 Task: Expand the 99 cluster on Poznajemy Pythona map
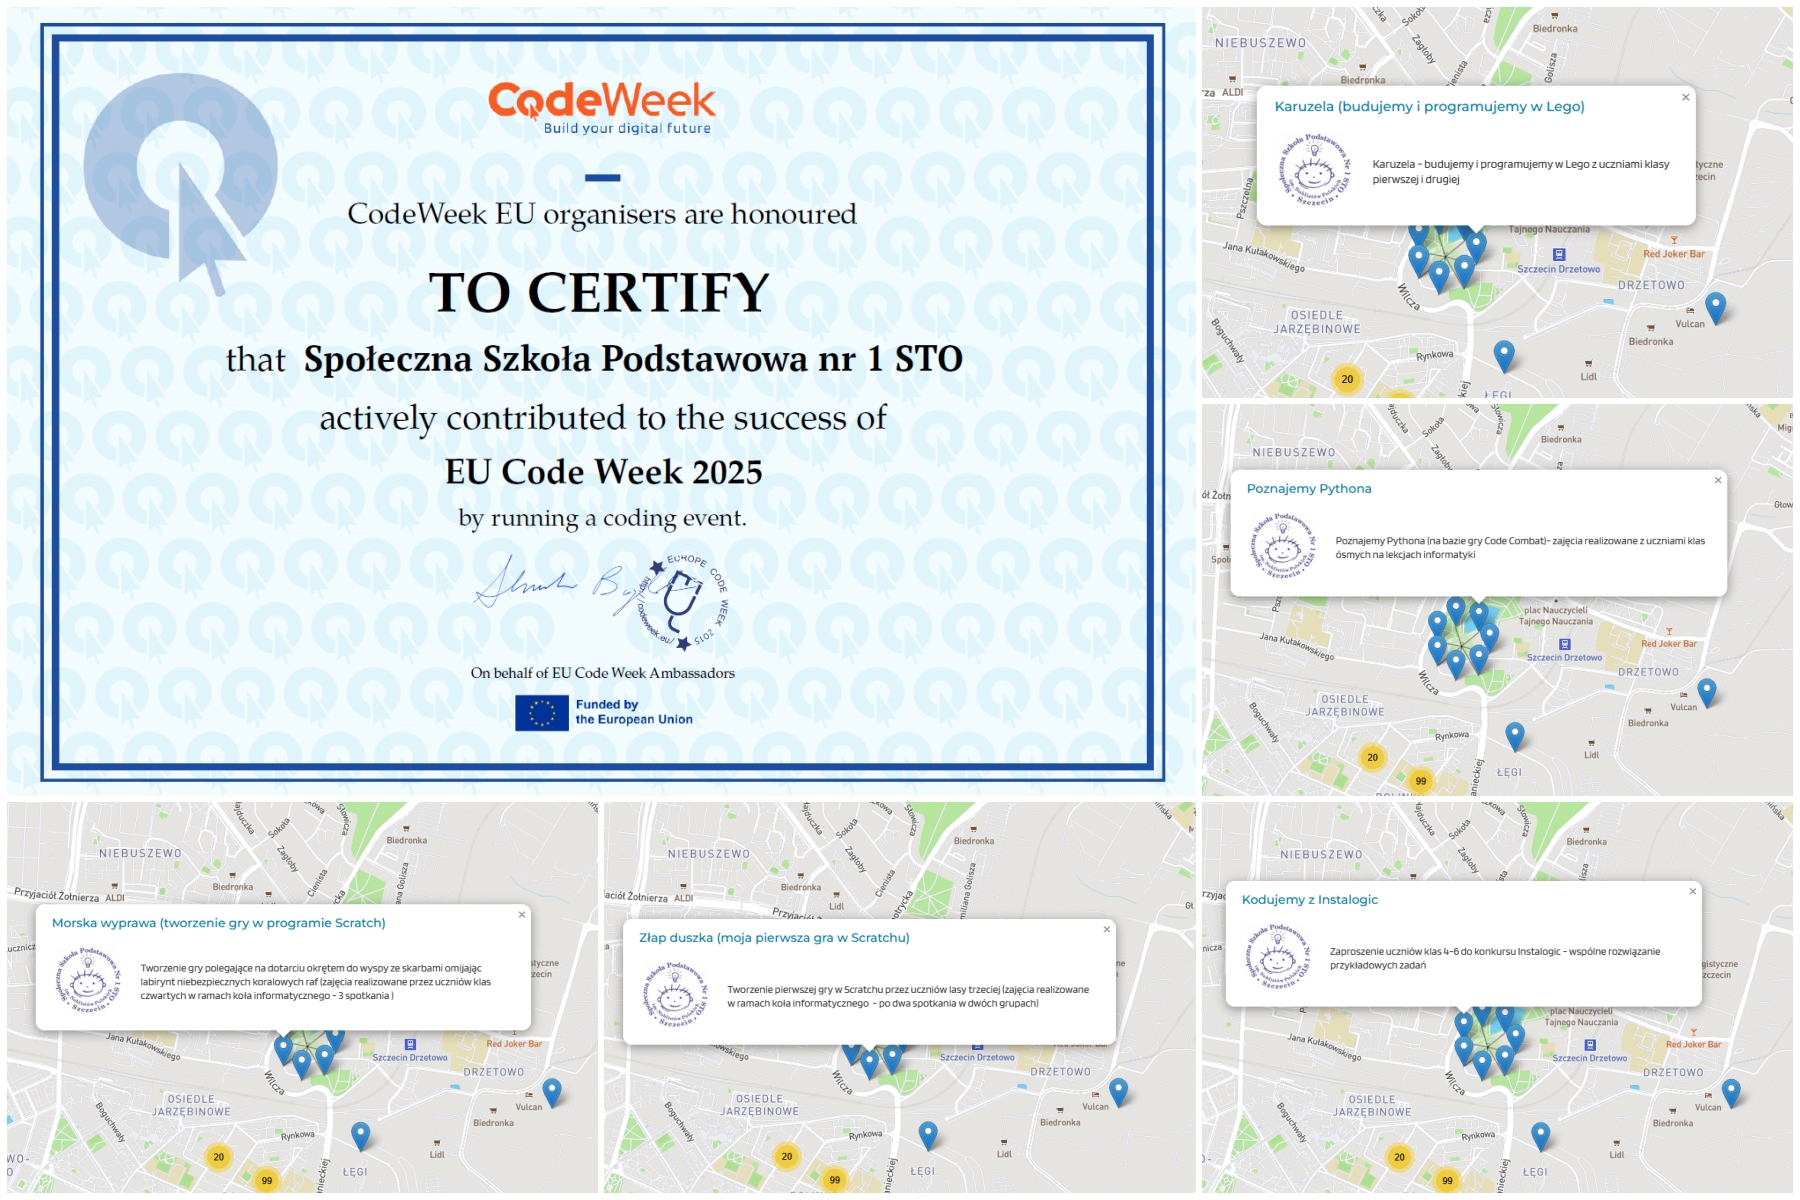point(1420,781)
